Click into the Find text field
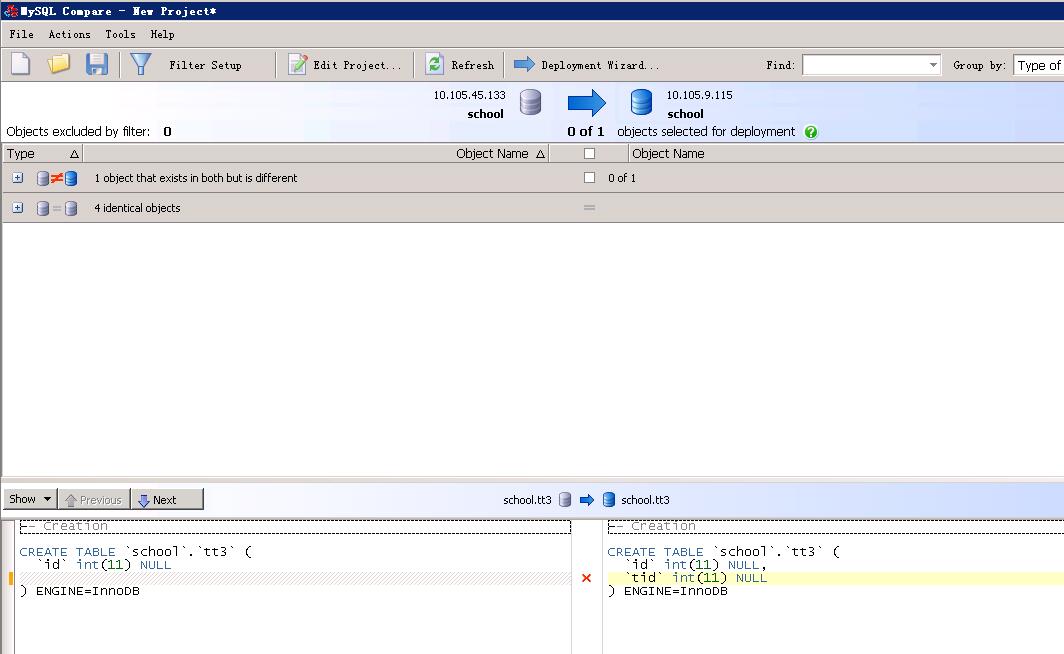1064x654 pixels. point(864,65)
